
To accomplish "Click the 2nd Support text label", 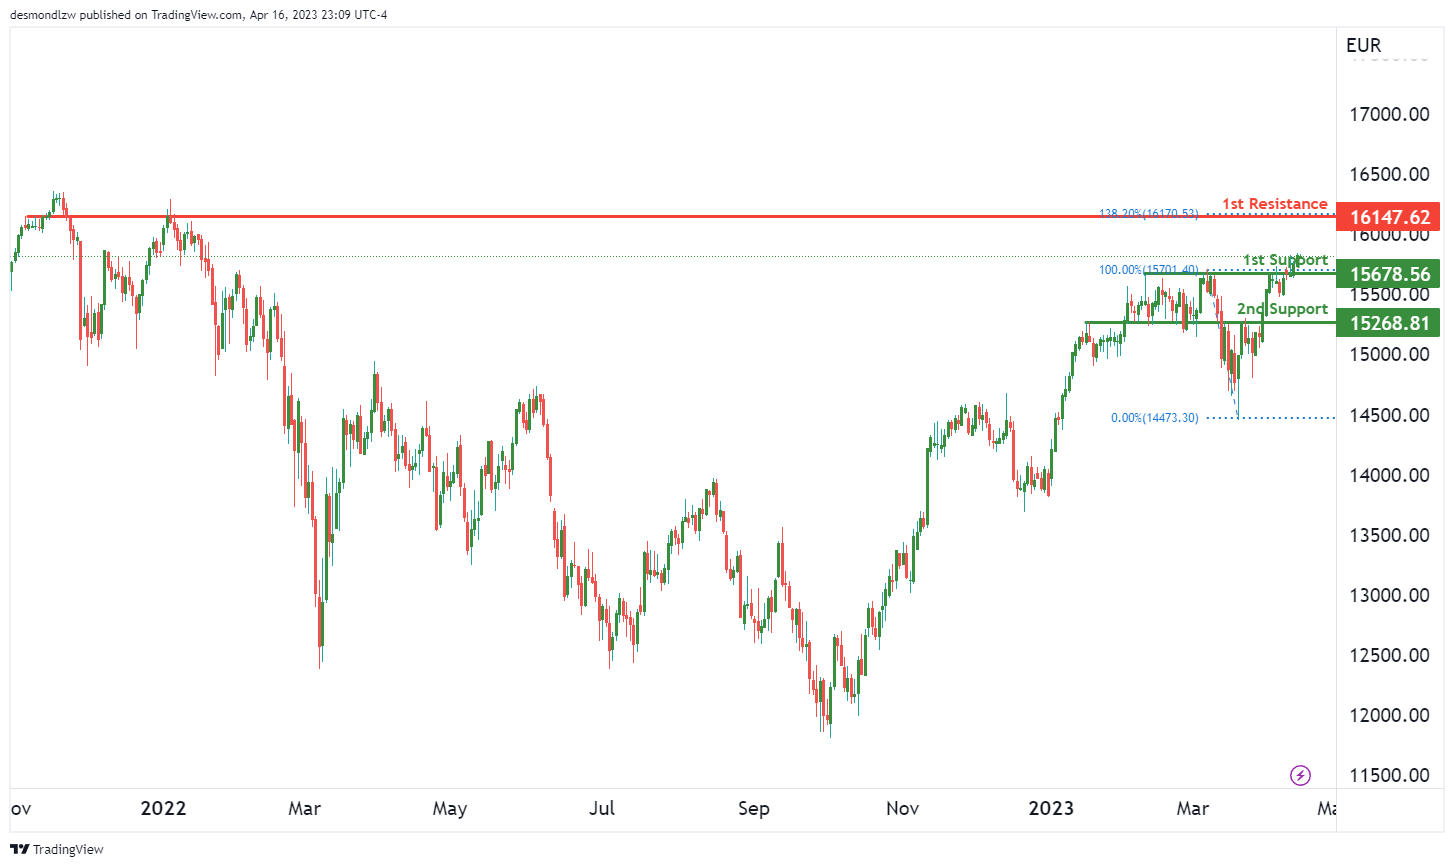I will [x=1282, y=309].
